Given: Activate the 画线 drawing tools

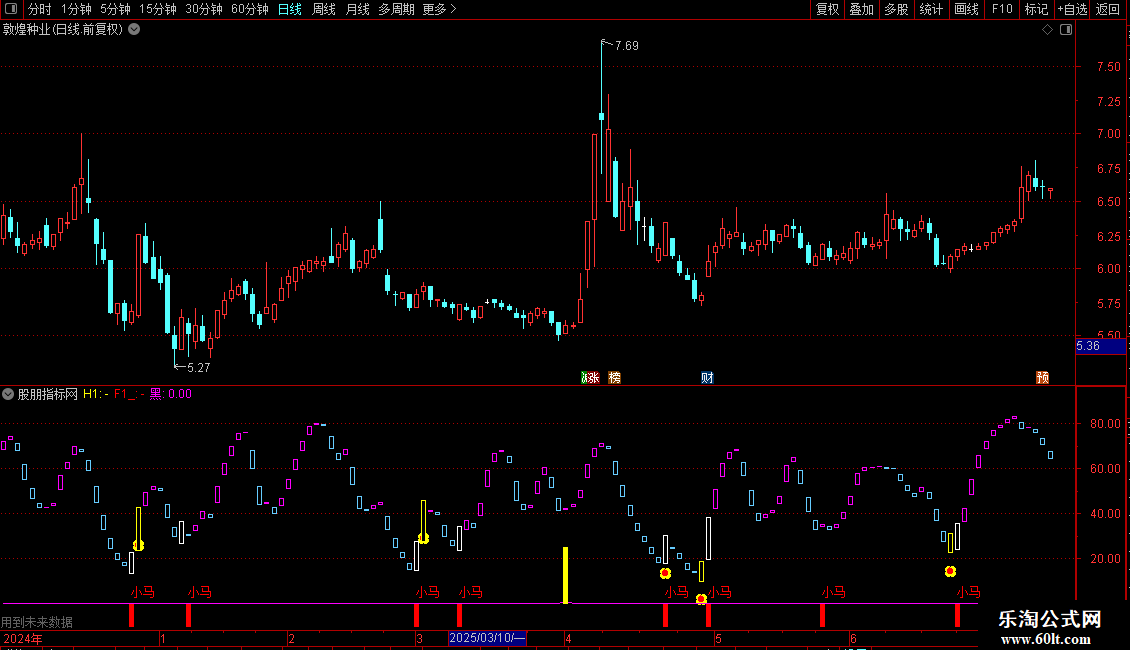Looking at the screenshot, I should click(x=966, y=9).
